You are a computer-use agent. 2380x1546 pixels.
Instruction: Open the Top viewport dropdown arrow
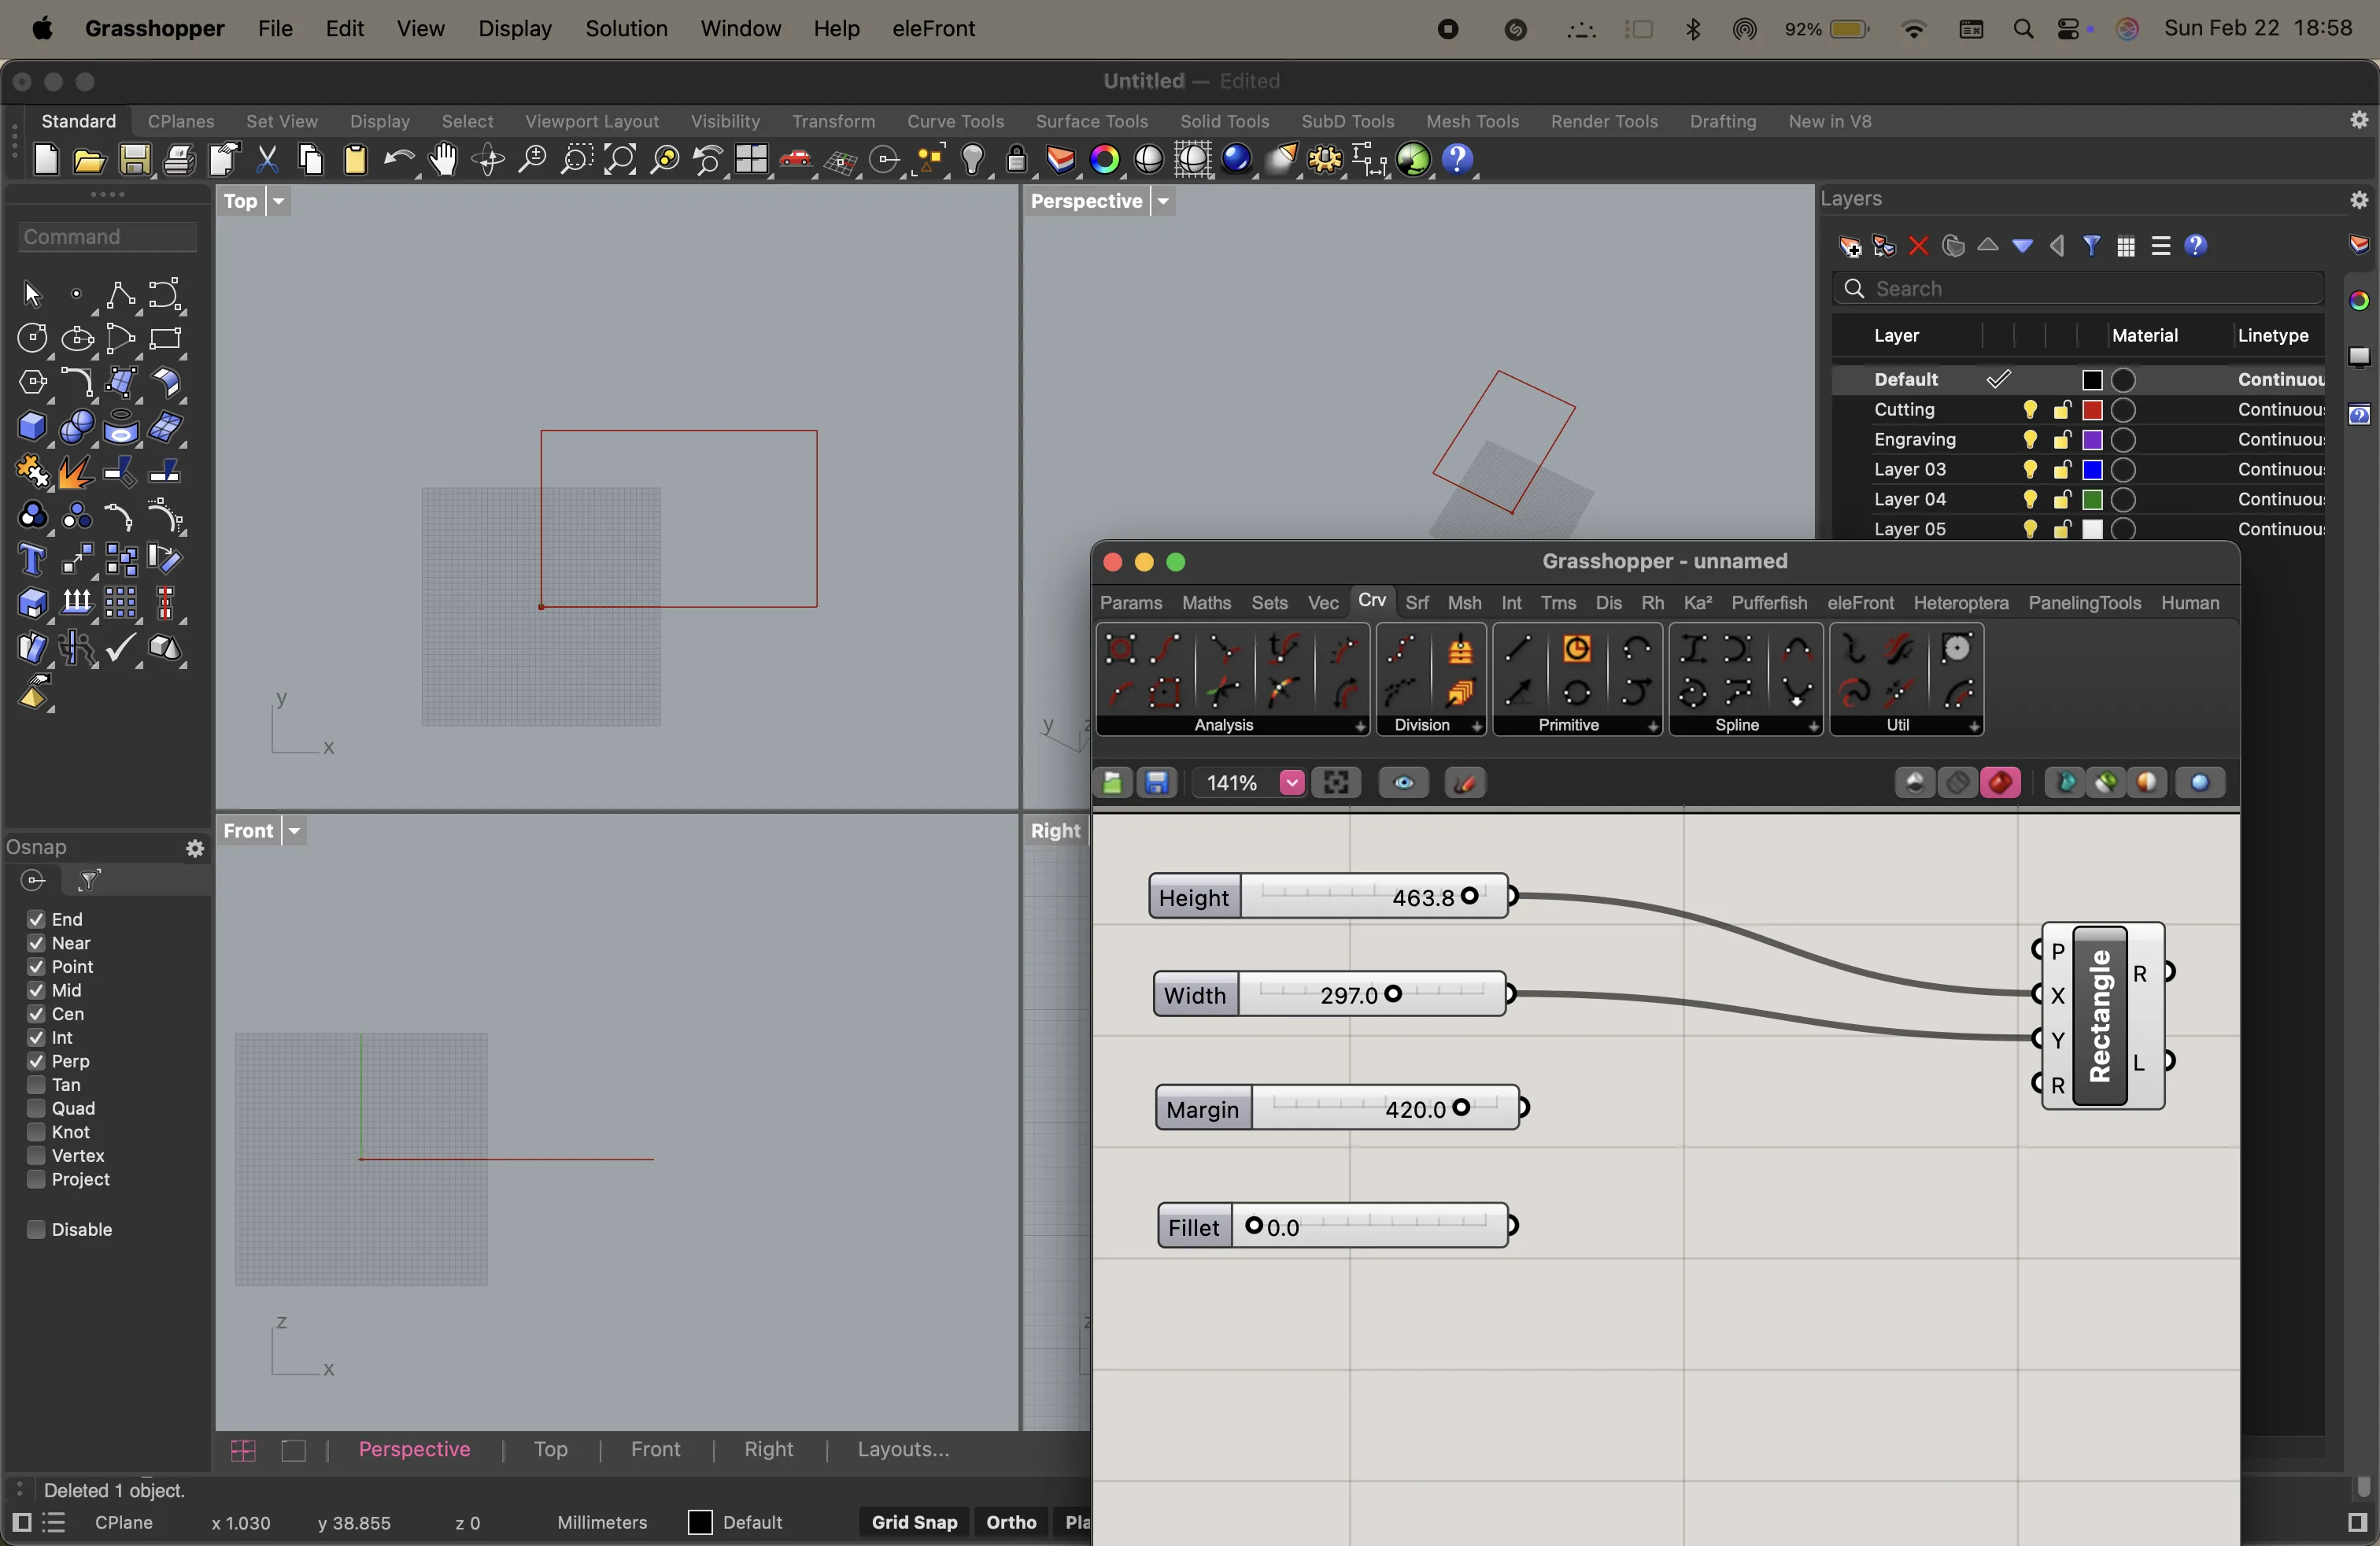tap(279, 202)
